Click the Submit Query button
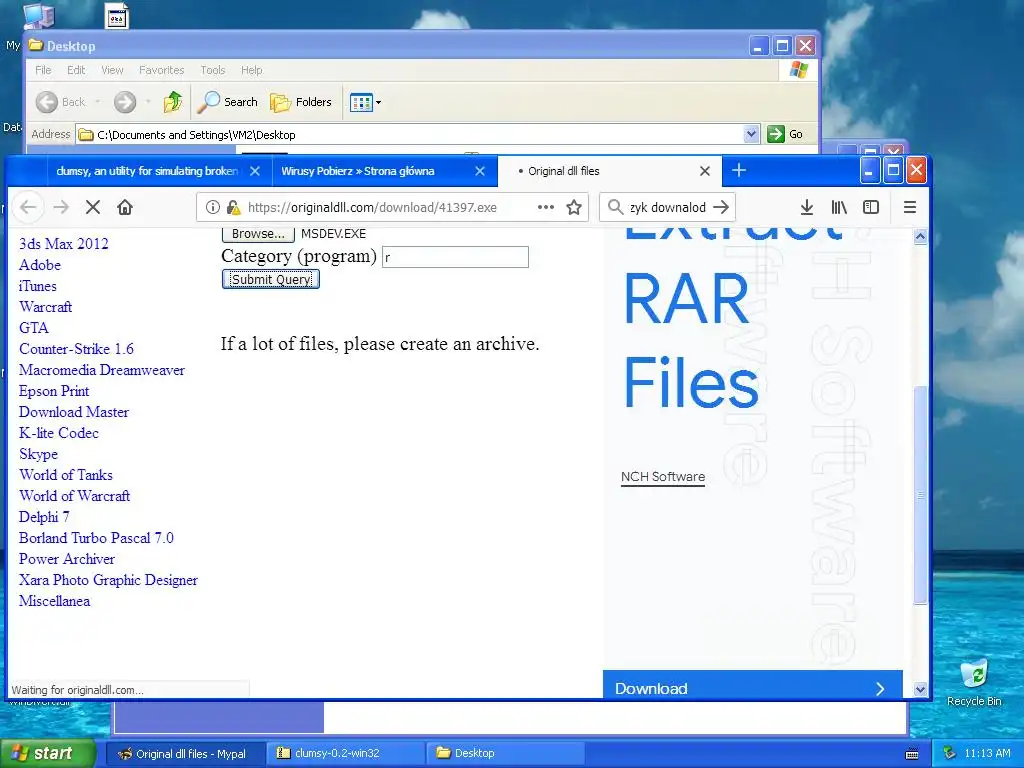The height and width of the screenshot is (768, 1024). click(x=270, y=280)
